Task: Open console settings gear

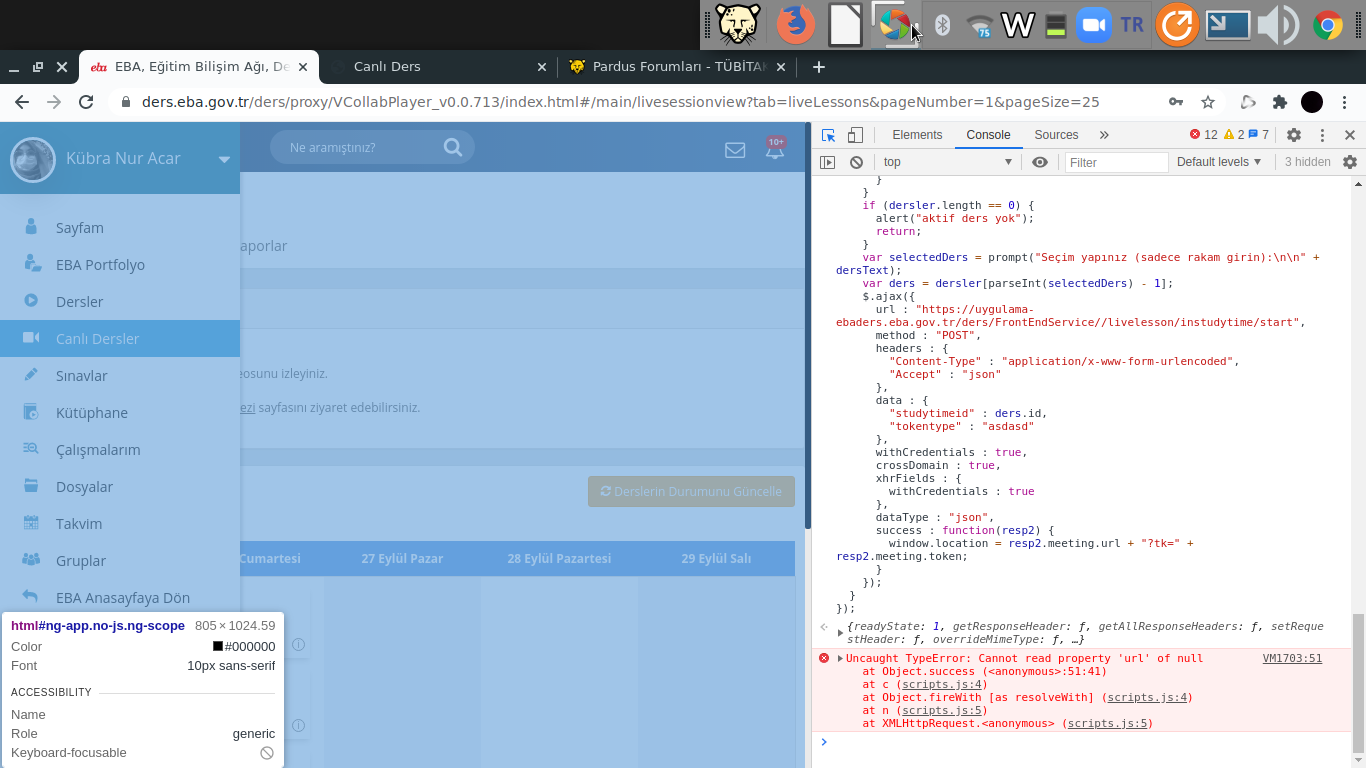Action: (x=1350, y=162)
